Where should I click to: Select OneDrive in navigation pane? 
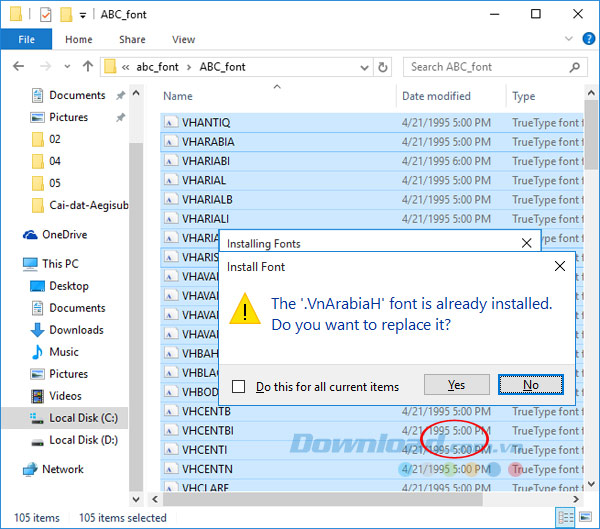pos(64,235)
